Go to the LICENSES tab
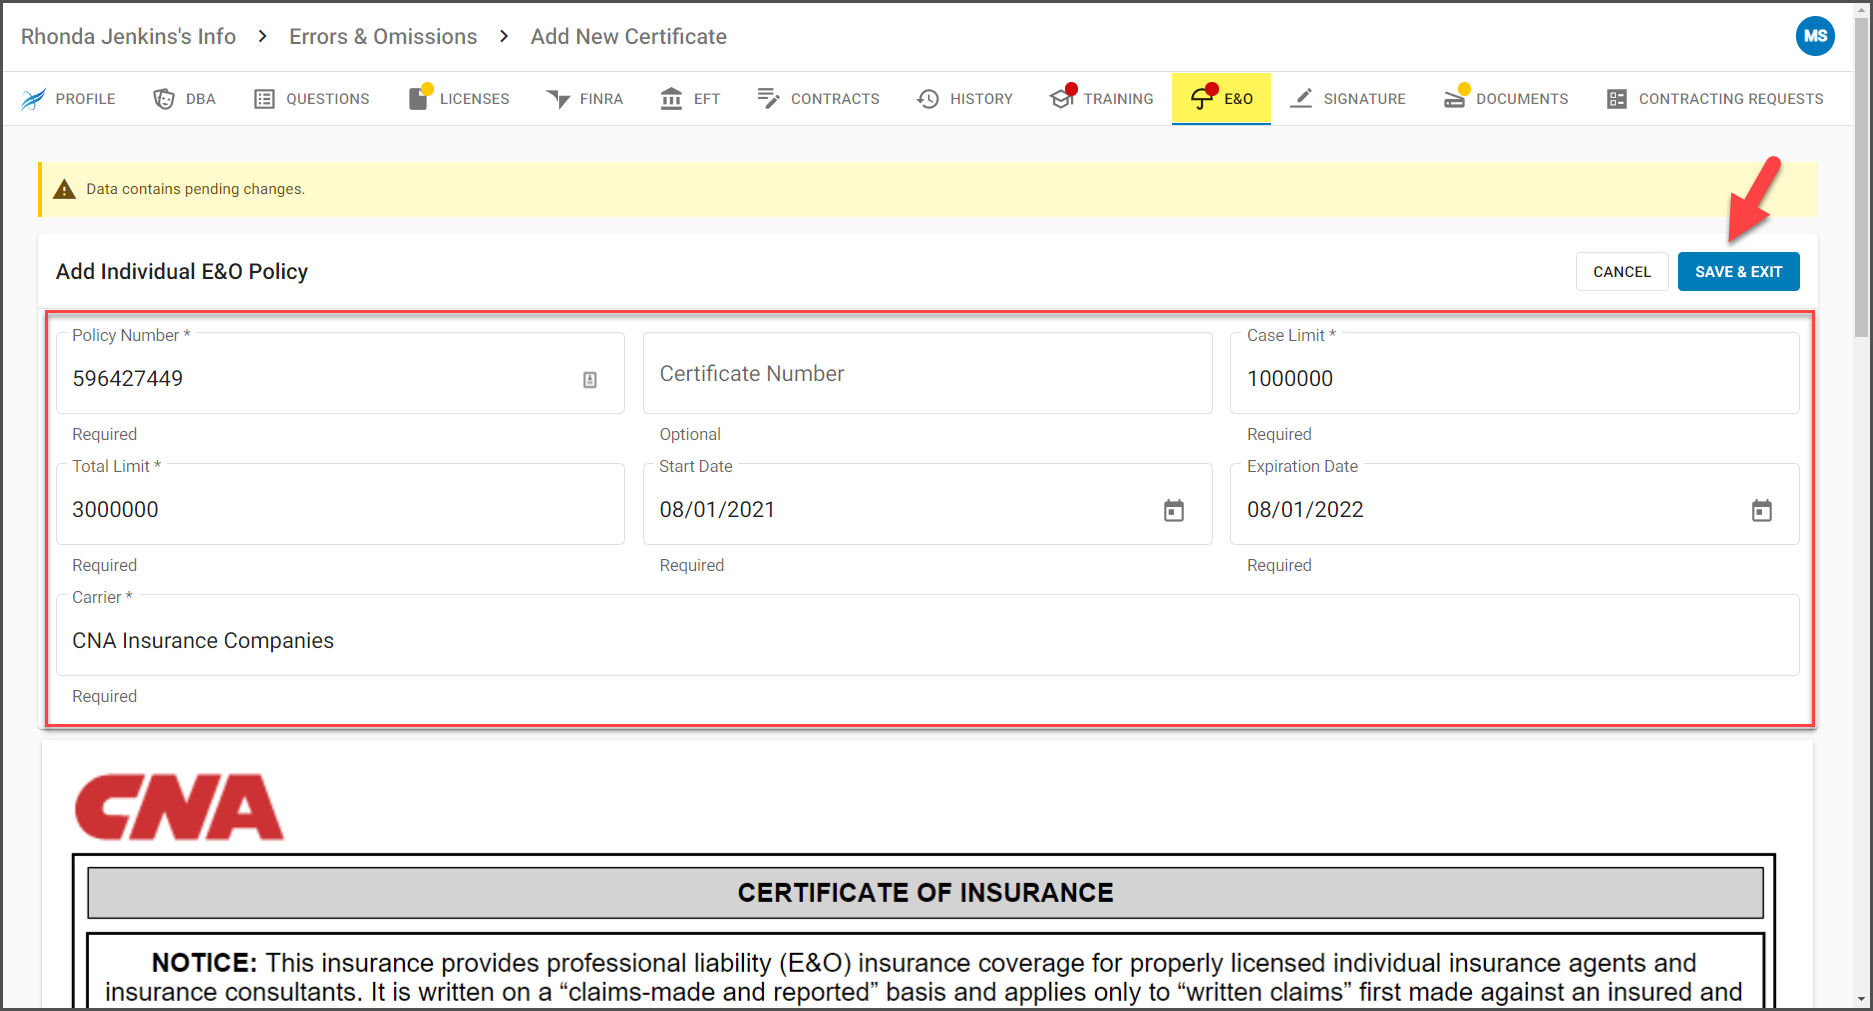The image size is (1873, 1011). click(x=460, y=99)
